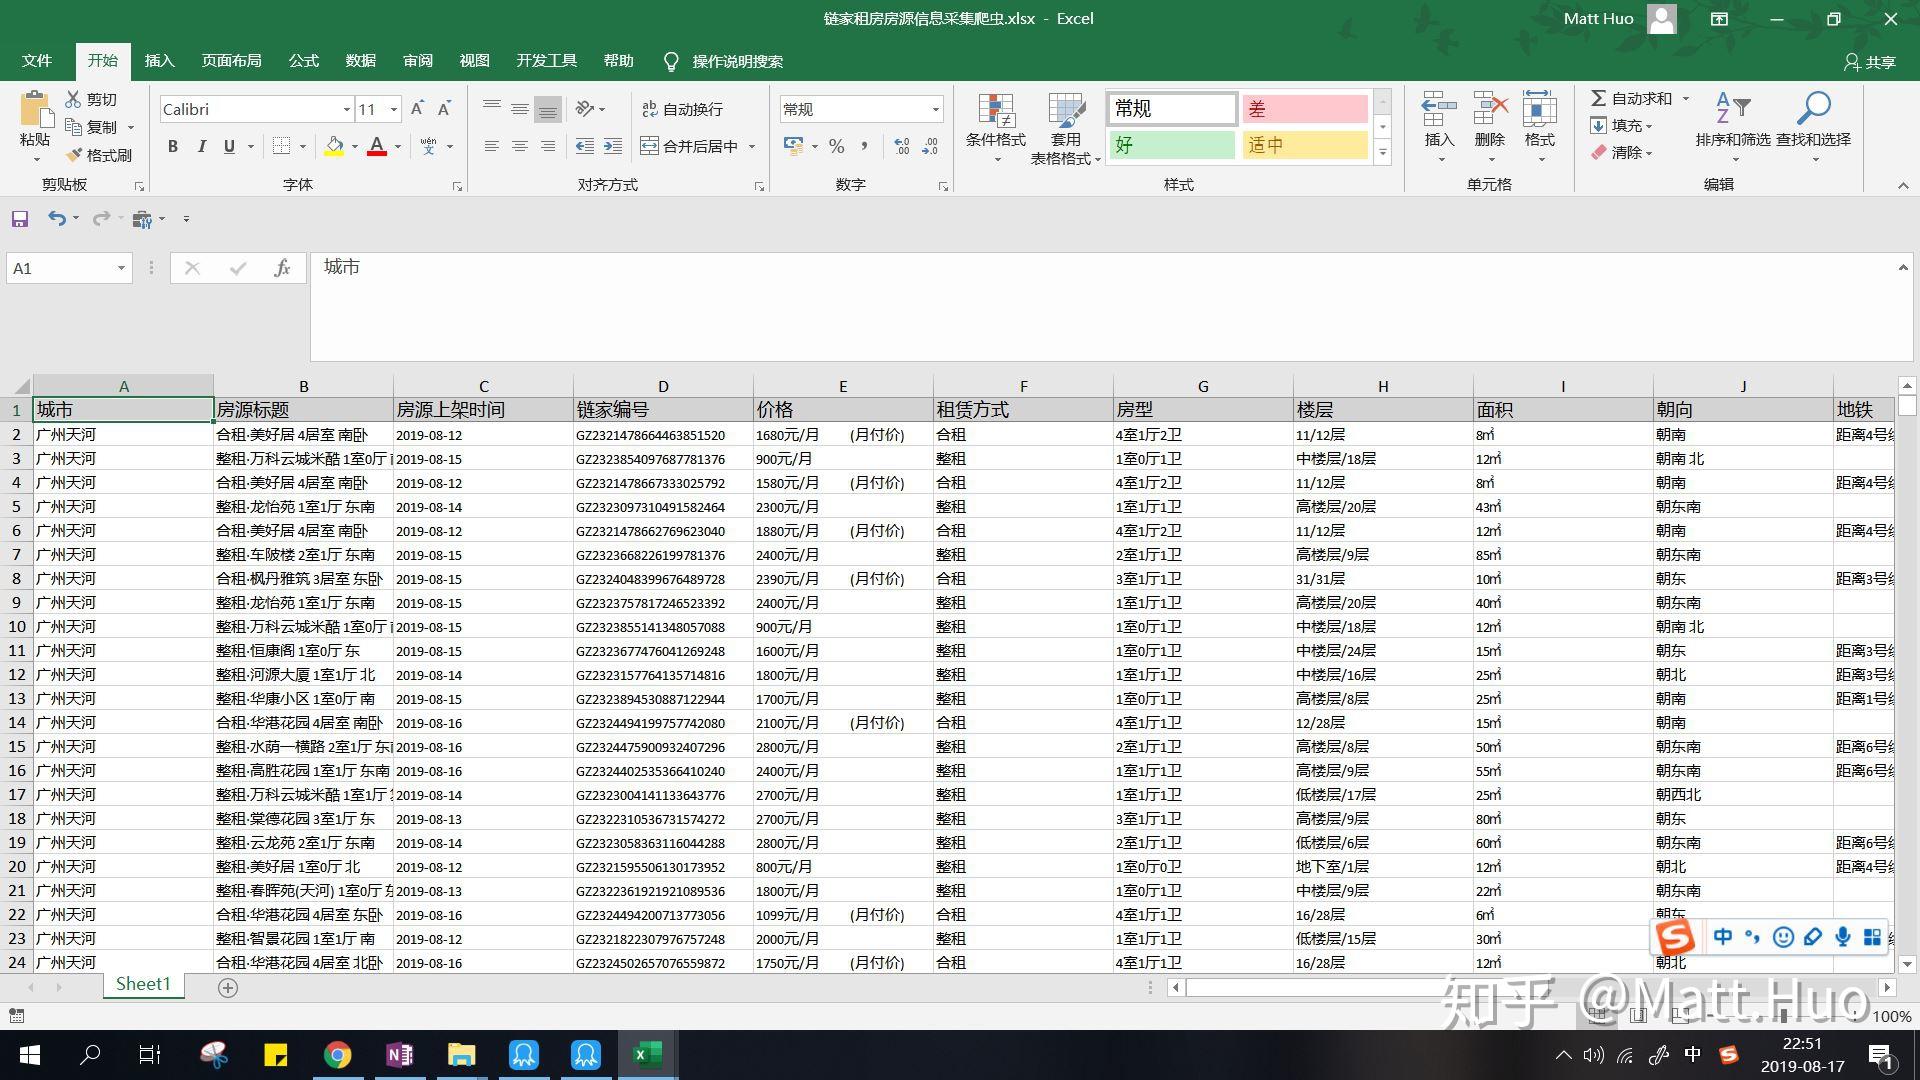Open the File (文件) tab

(37, 61)
